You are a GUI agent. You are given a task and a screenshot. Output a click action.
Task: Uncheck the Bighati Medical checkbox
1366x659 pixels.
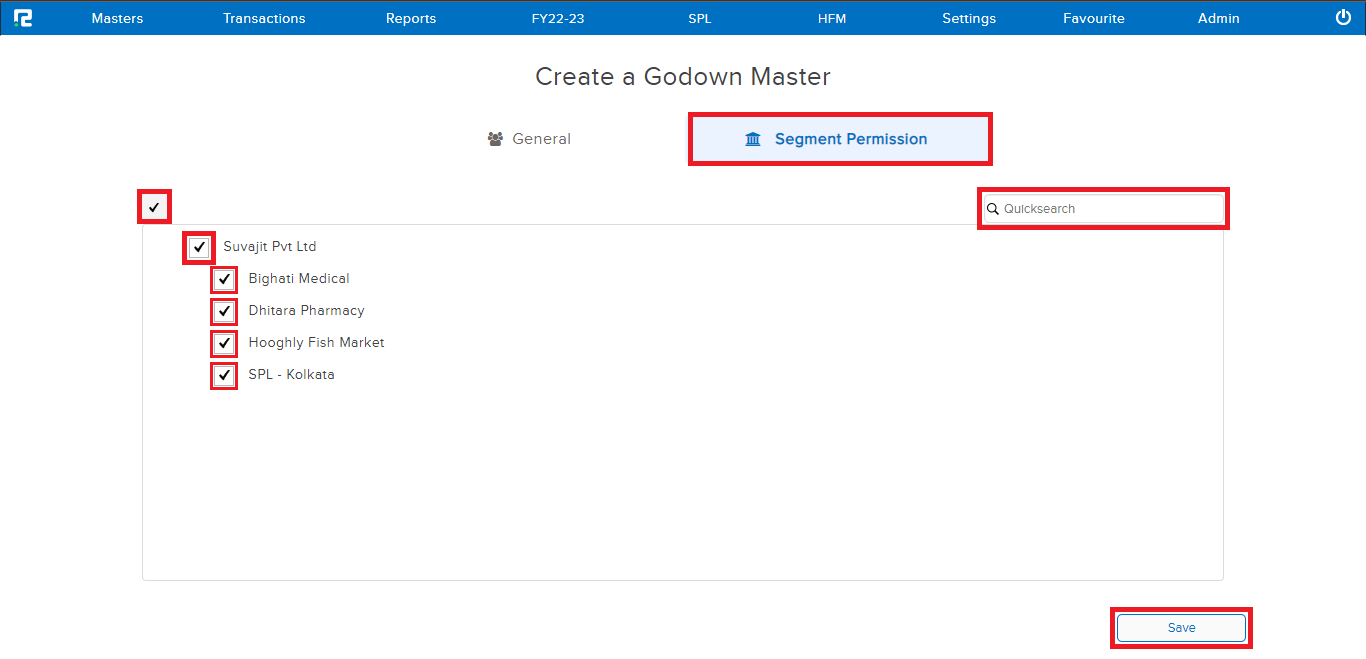pyautogui.click(x=224, y=279)
